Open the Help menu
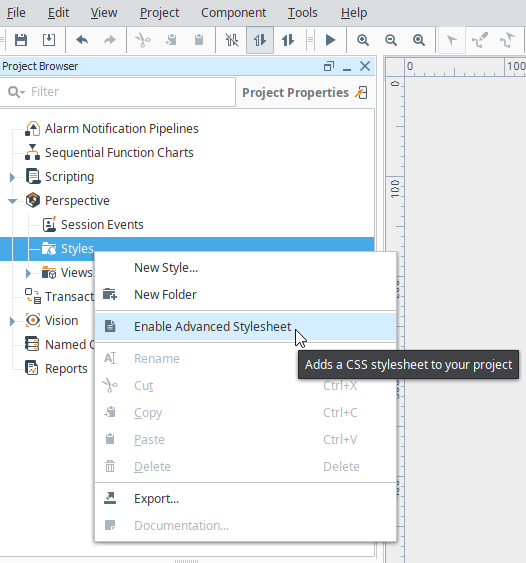The height and width of the screenshot is (563, 526). 354,13
